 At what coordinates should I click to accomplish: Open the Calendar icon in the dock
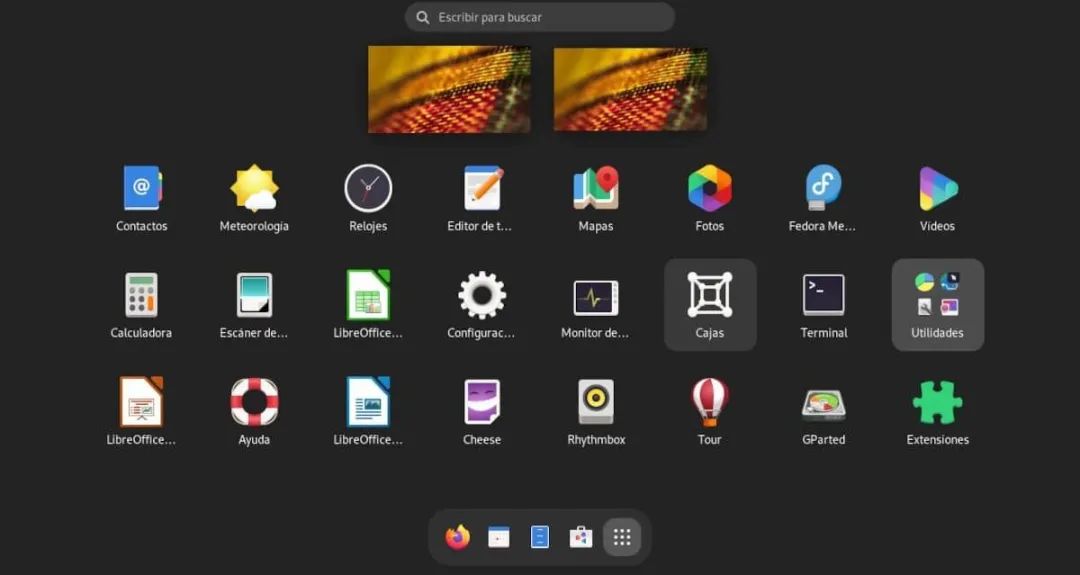(499, 536)
